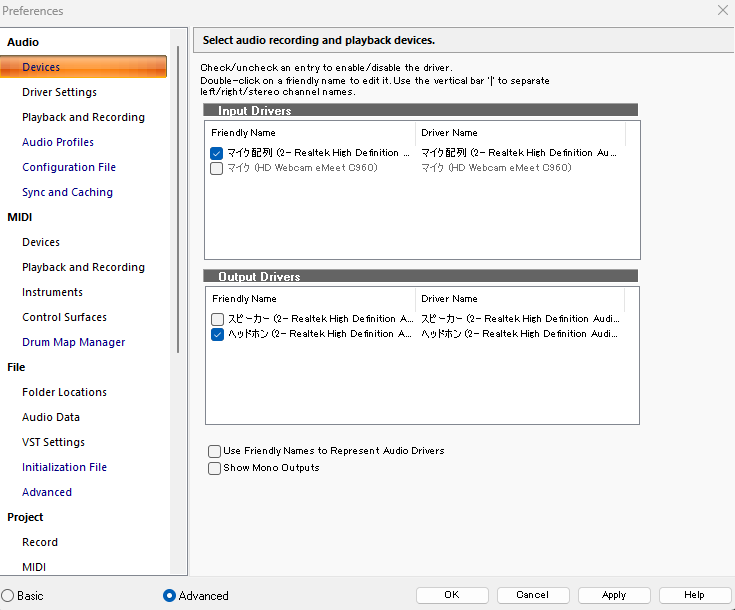Screen dimensions: 735x610
Task: Click the Cancel button
Action: tap(532, 595)
